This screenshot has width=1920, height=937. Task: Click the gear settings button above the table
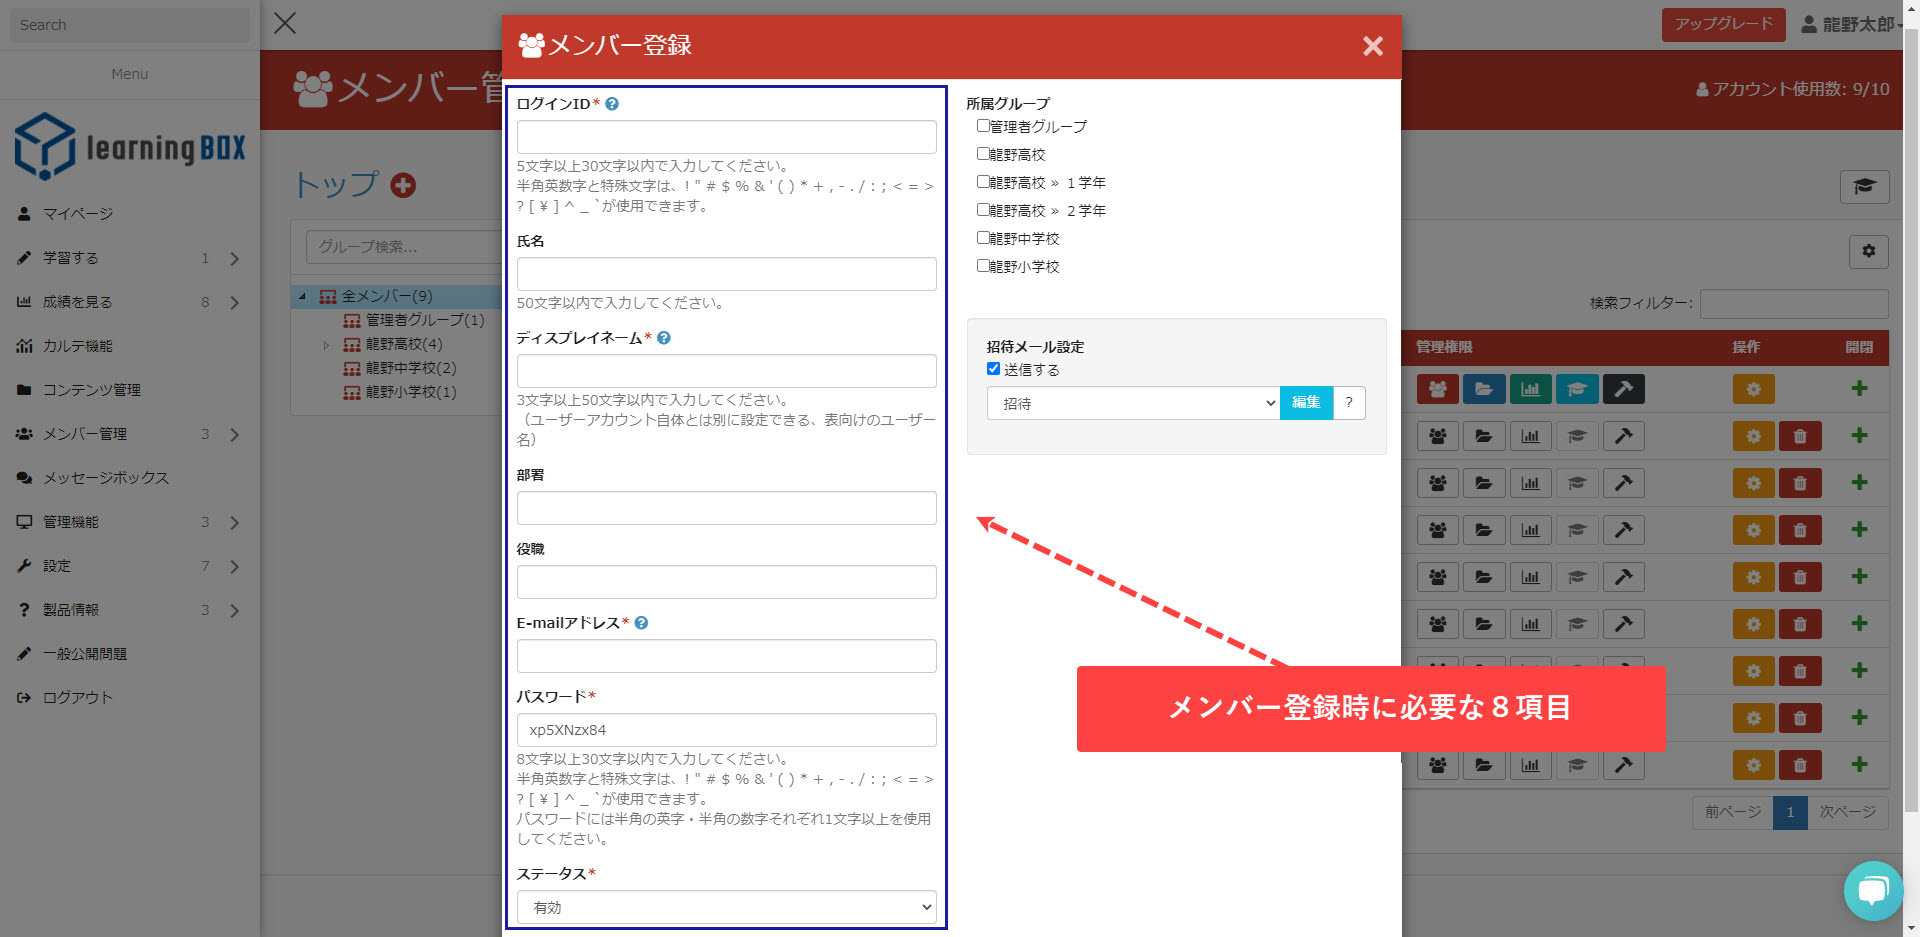pyautogui.click(x=1868, y=252)
